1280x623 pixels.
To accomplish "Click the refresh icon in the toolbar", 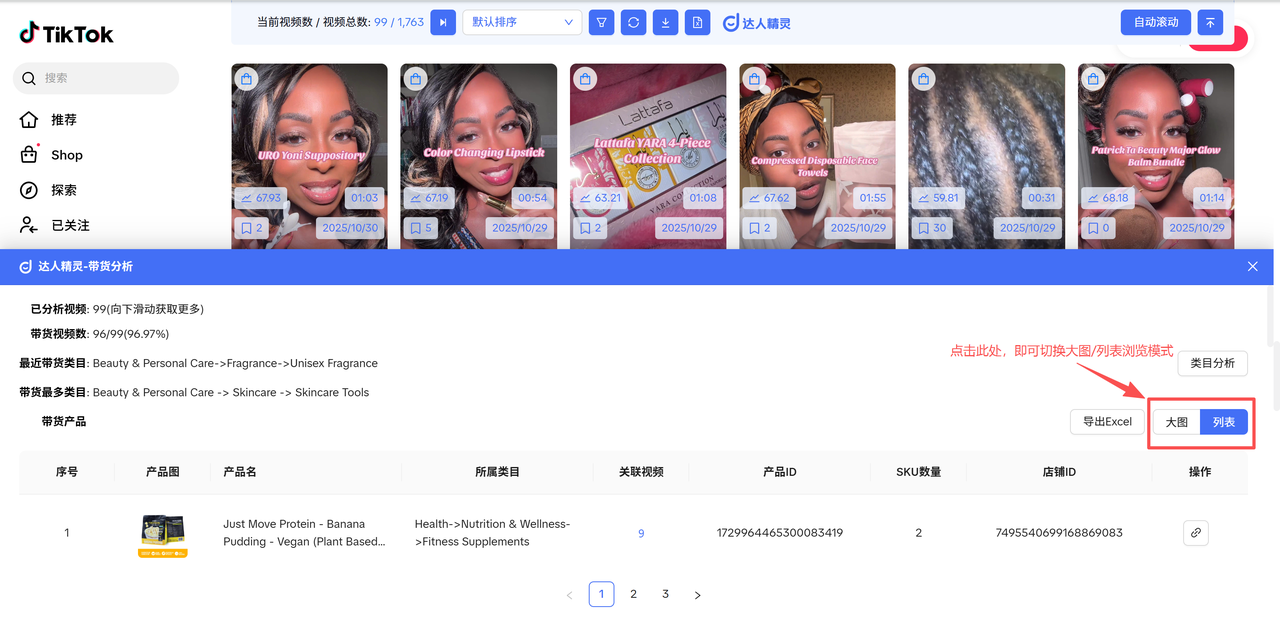I will [x=633, y=22].
